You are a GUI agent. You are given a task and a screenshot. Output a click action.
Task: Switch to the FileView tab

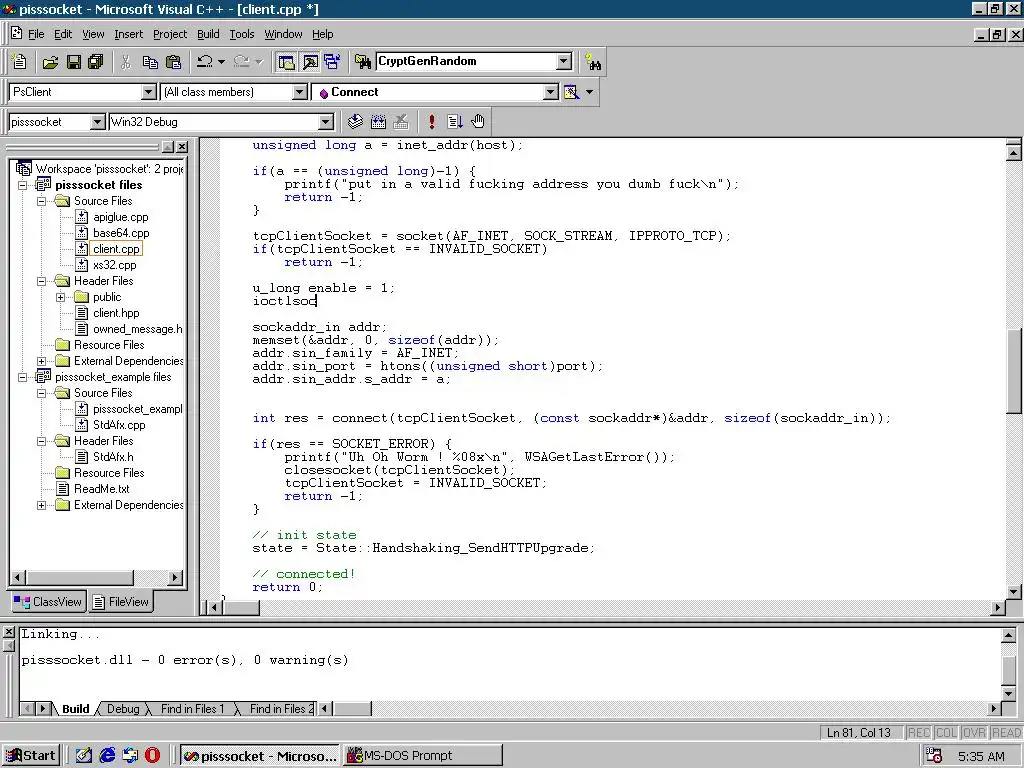tap(121, 601)
